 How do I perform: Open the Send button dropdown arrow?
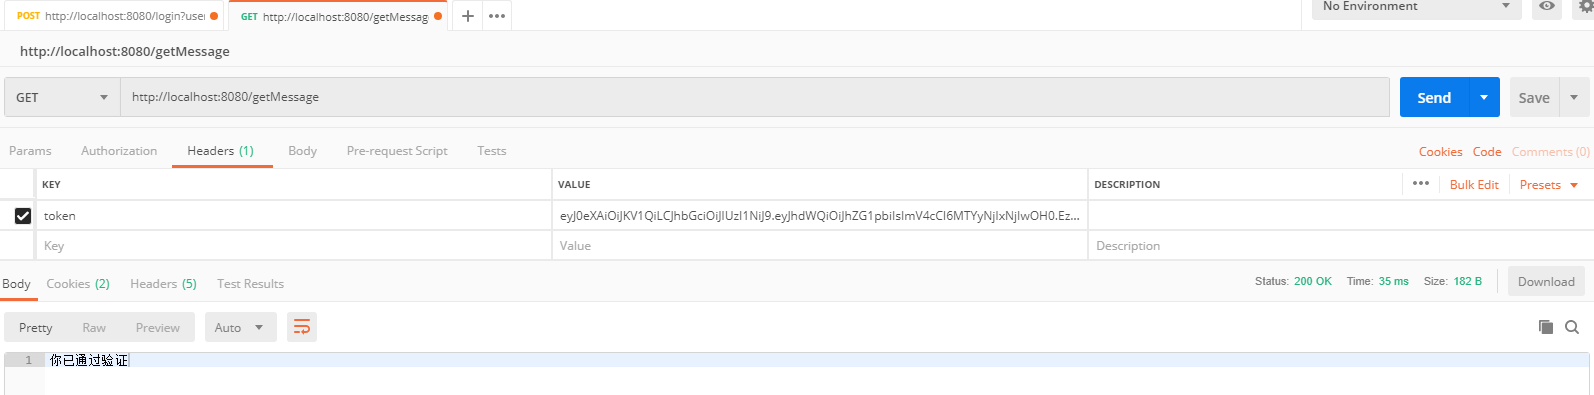coord(1484,97)
